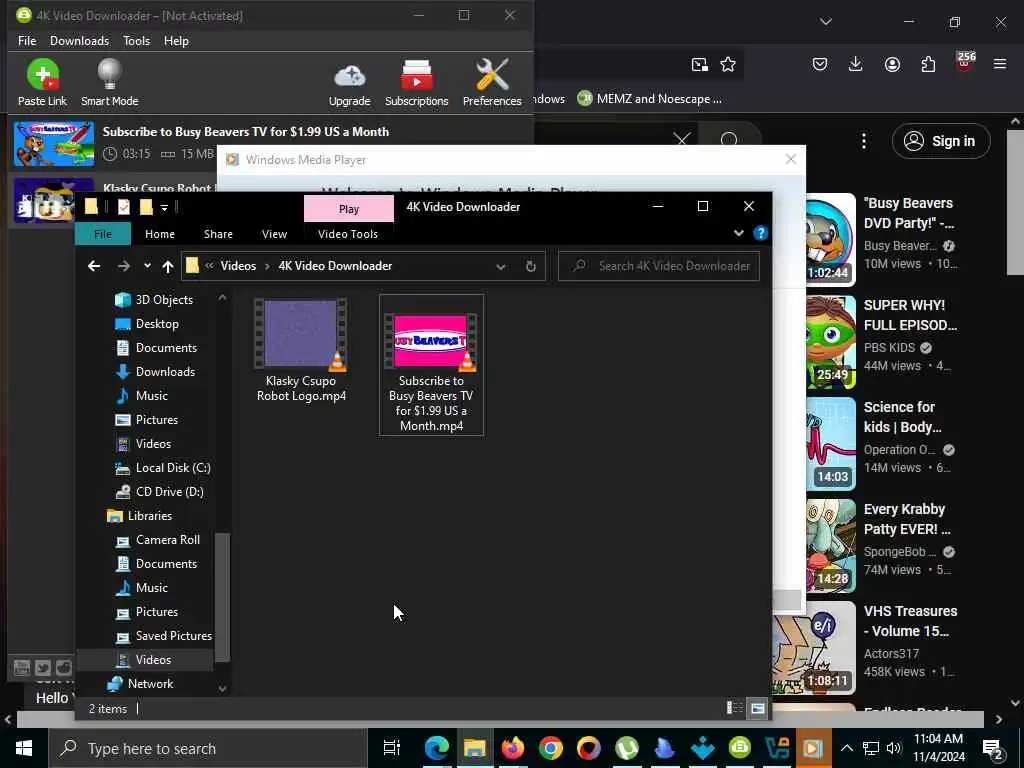Select View tab in File Explorer ribbon
The image size is (1024, 768).
point(274,234)
